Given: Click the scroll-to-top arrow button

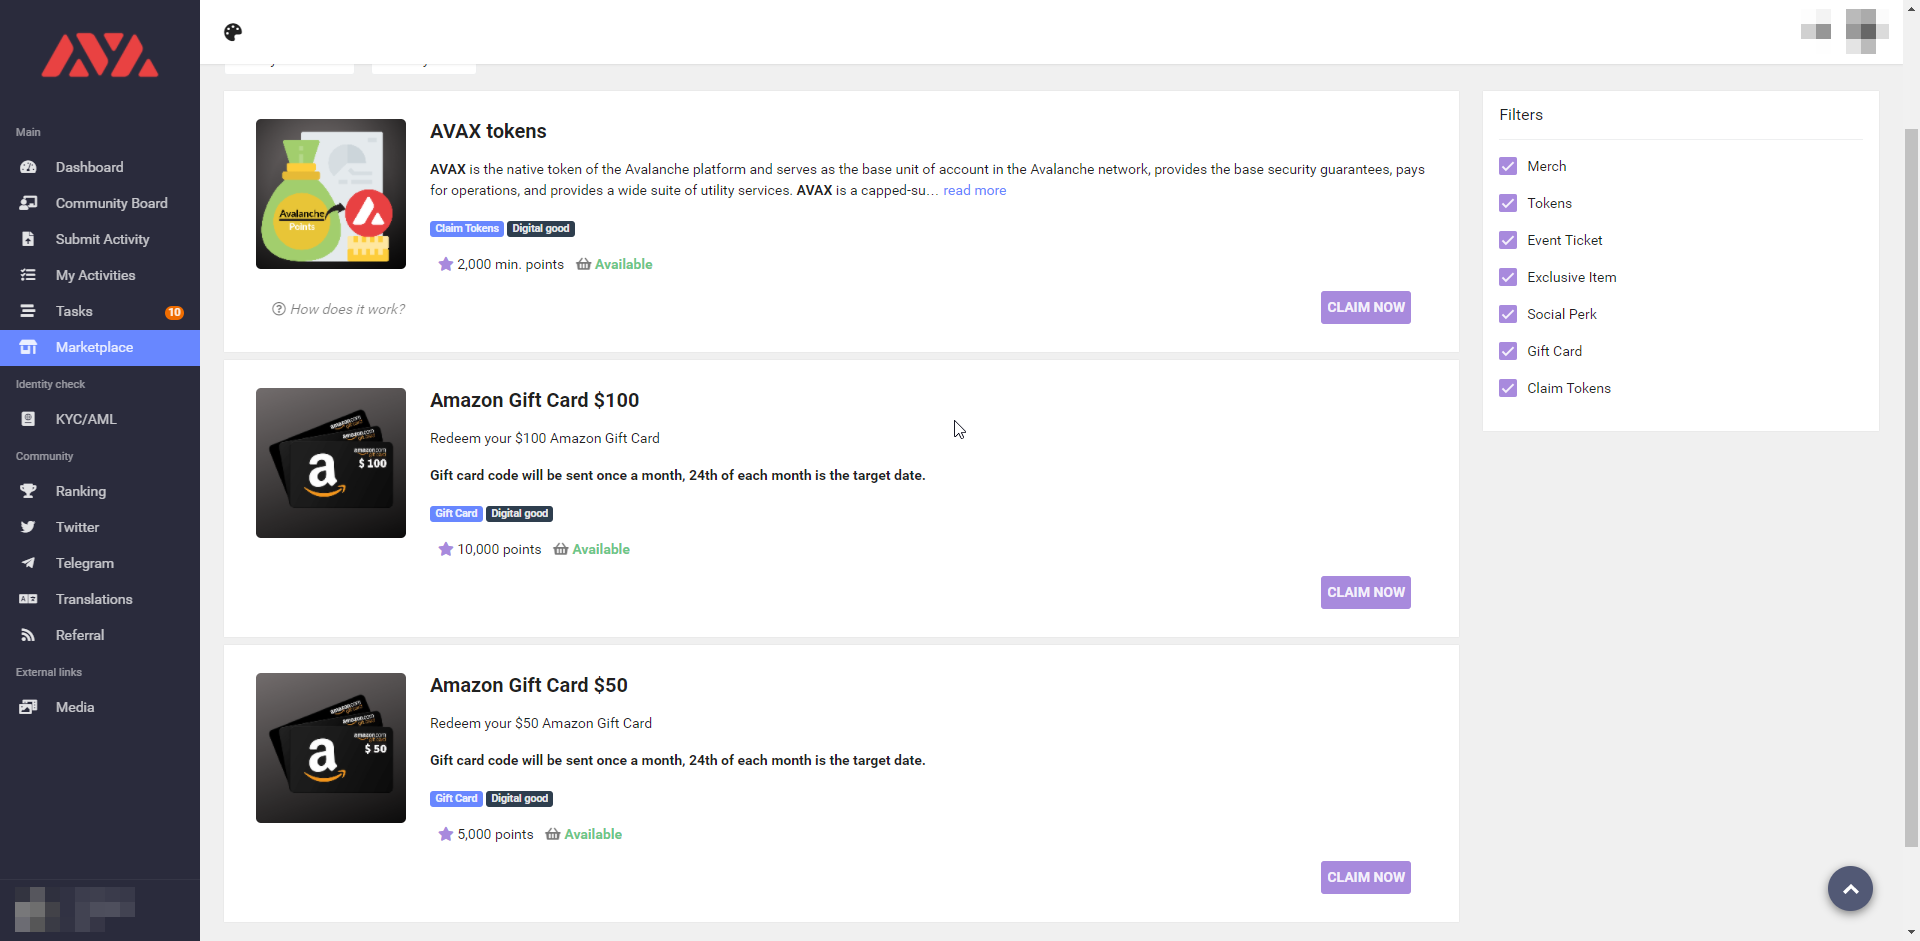Looking at the screenshot, I should coord(1850,888).
